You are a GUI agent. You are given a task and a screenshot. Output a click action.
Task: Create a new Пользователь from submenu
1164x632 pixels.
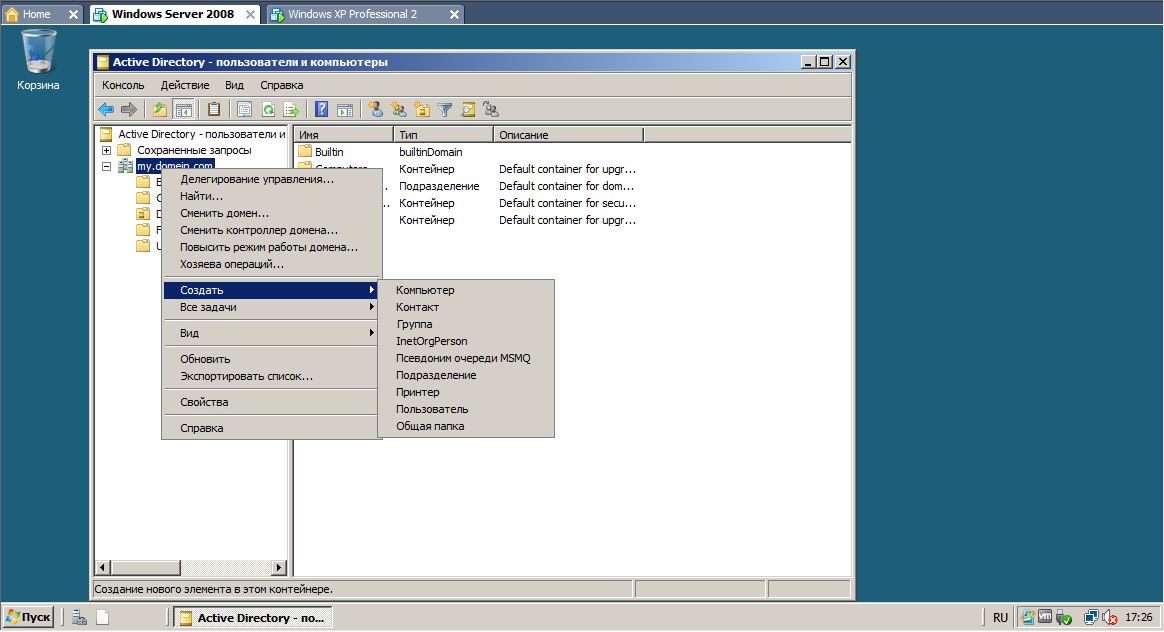click(466, 410)
